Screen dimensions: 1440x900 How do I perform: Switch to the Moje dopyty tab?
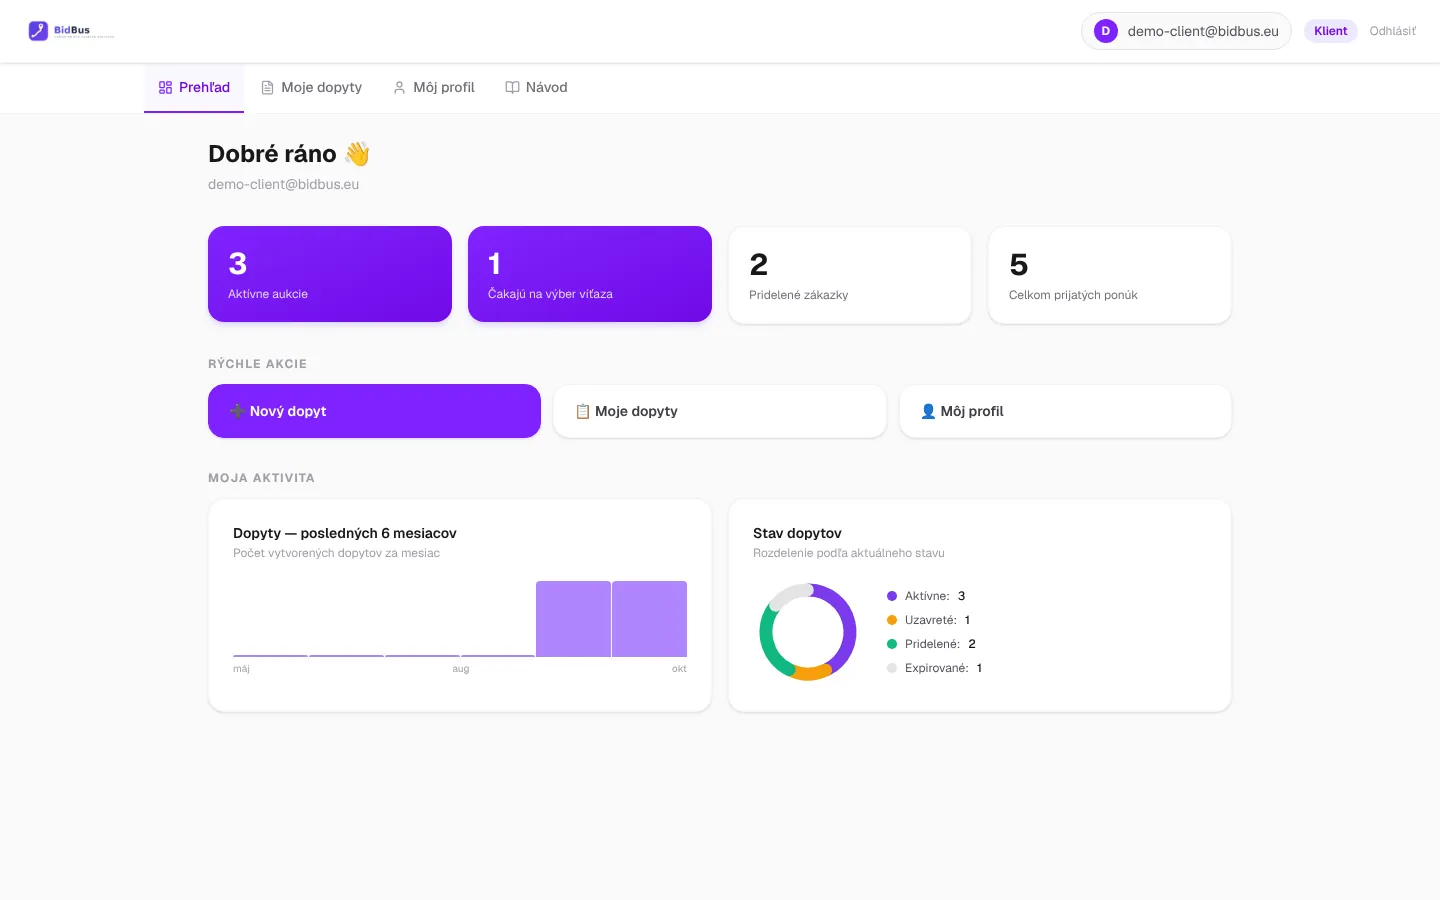pos(311,88)
